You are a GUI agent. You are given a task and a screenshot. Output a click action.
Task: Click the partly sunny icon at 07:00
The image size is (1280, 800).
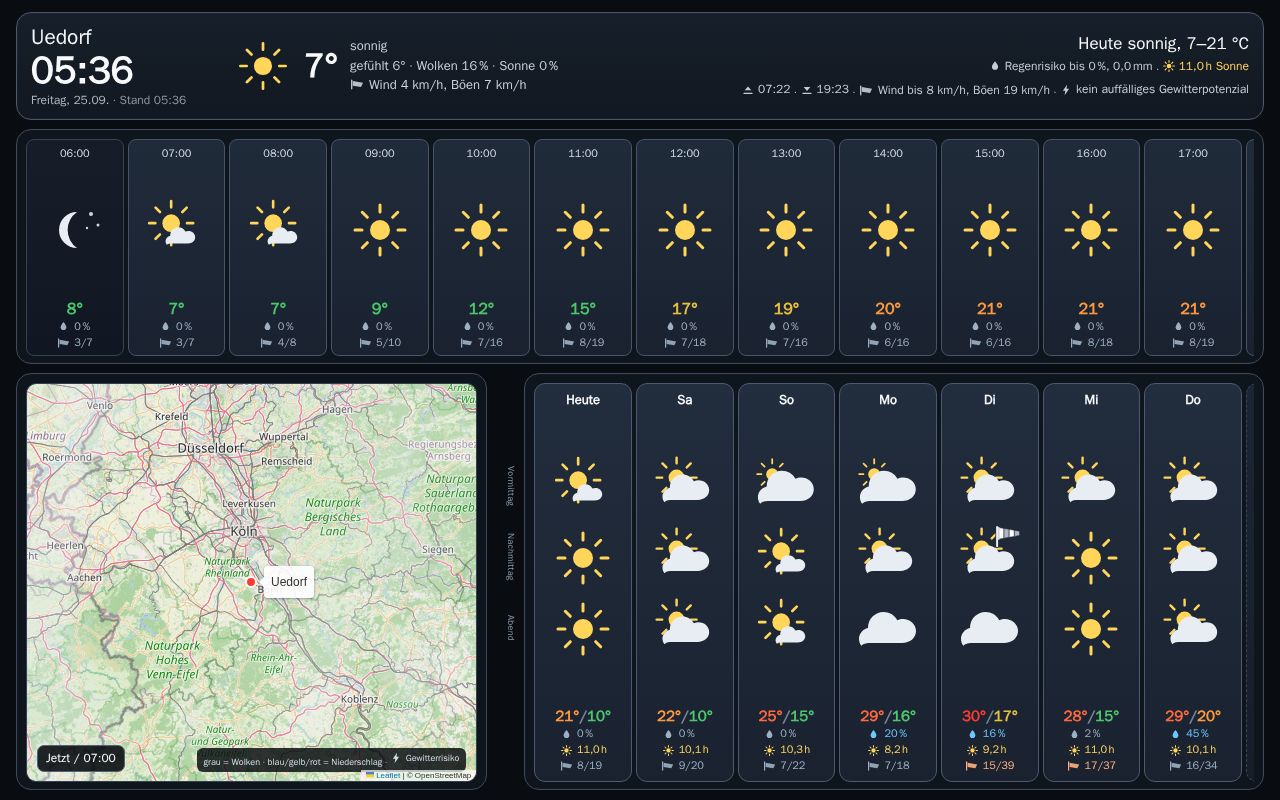[x=172, y=225]
